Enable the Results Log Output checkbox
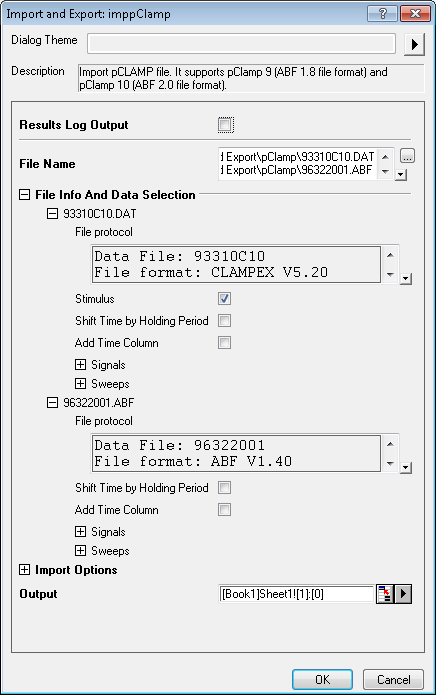This screenshot has width=436, height=695. click(225, 125)
